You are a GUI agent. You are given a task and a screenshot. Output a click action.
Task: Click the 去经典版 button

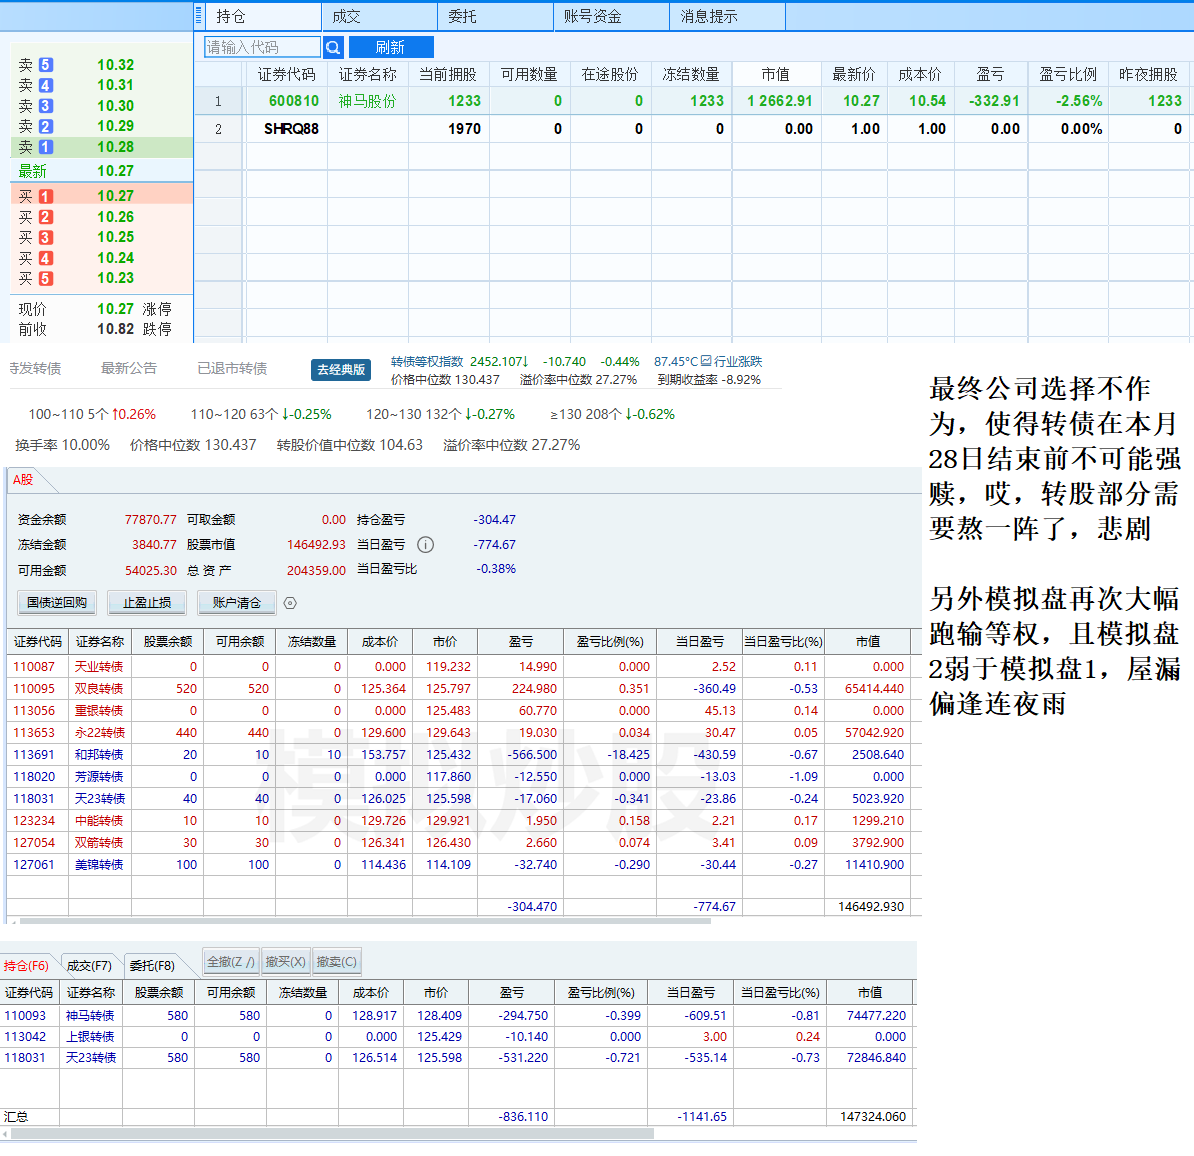pyautogui.click(x=341, y=369)
